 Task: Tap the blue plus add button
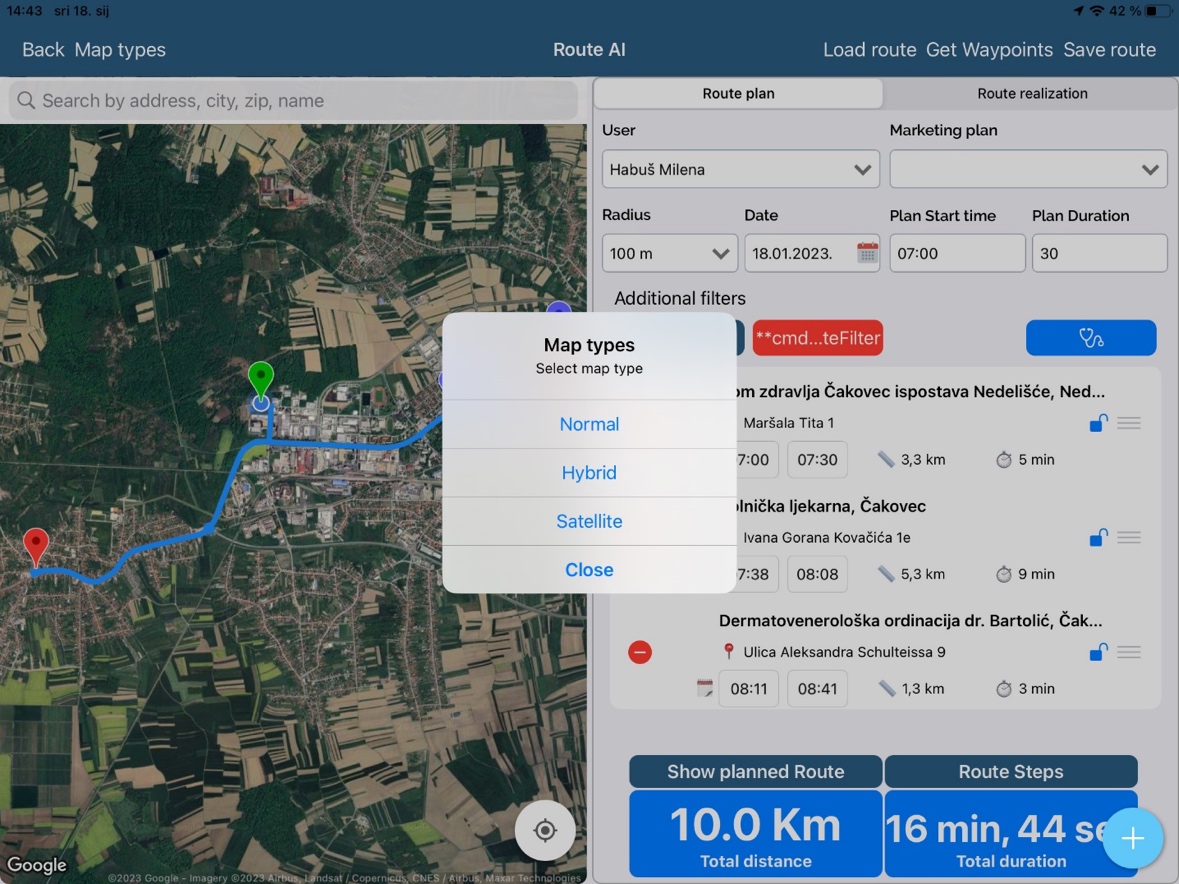[x=1132, y=838]
